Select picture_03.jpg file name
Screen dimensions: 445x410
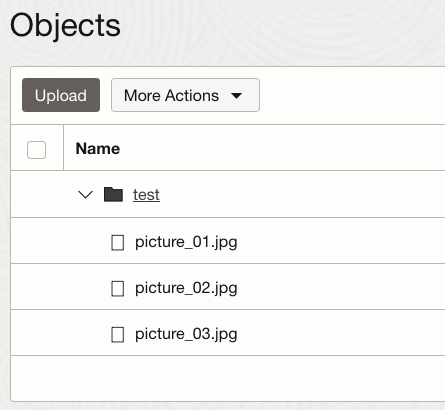[x=186, y=334]
